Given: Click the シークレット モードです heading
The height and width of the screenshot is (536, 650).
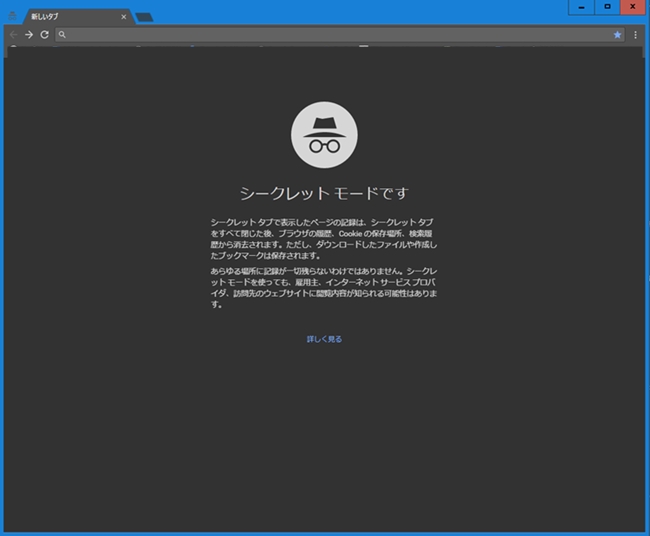Looking at the screenshot, I should (324, 193).
